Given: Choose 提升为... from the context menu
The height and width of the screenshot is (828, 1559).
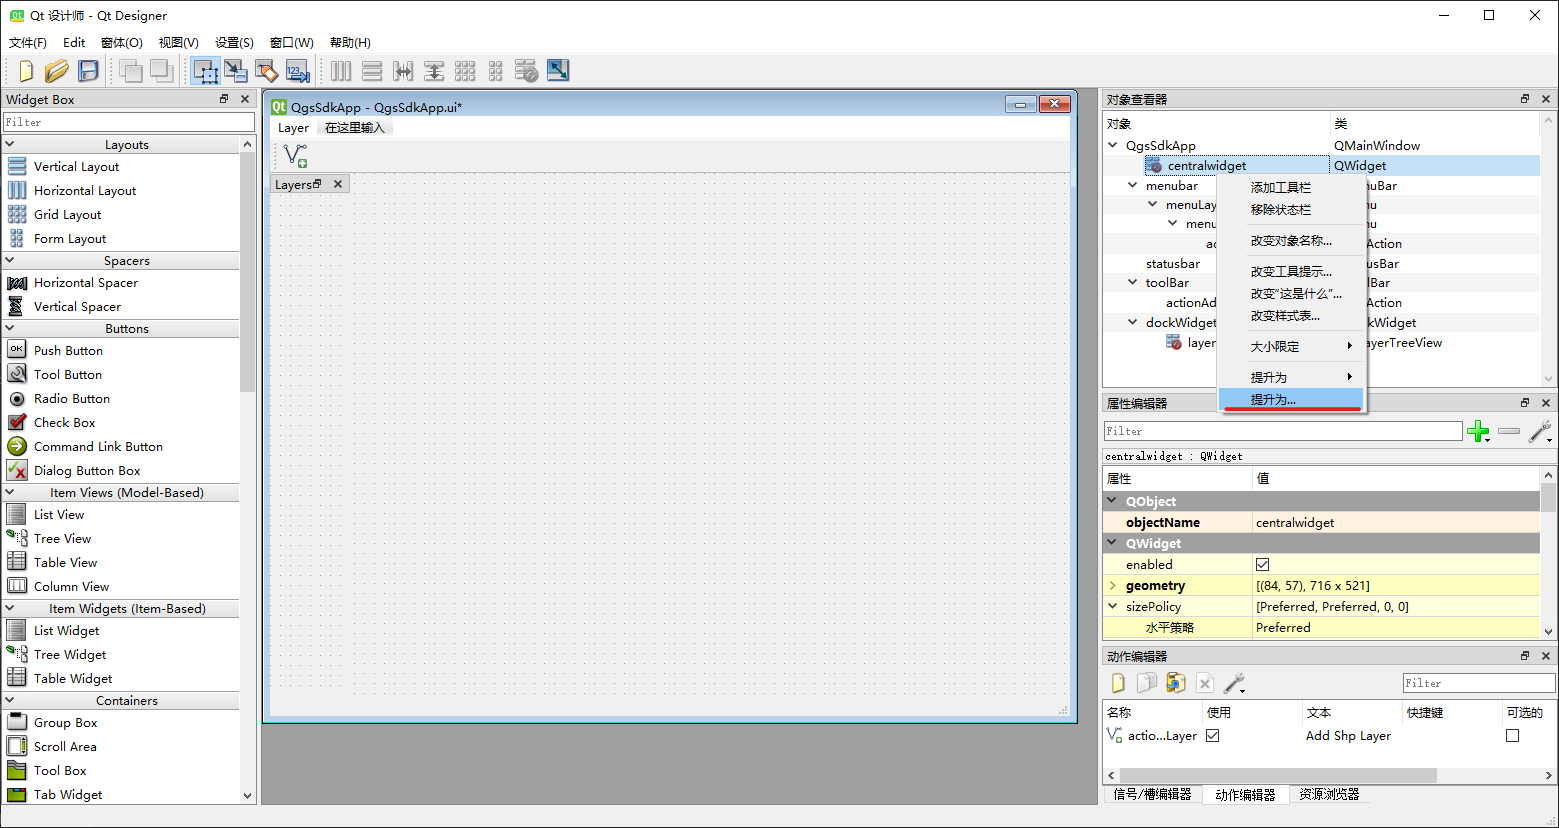Looking at the screenshot, I should (x=1273, y=400).
